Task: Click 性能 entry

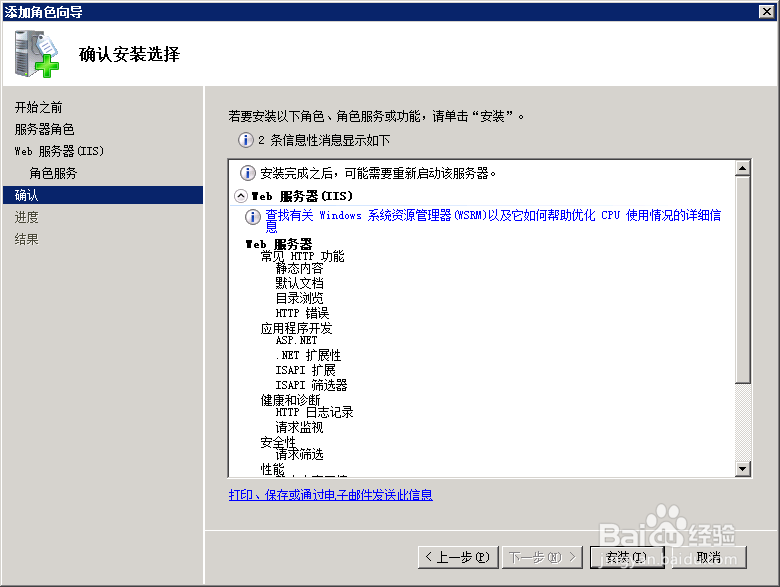Action: click(x=273, y=469)
